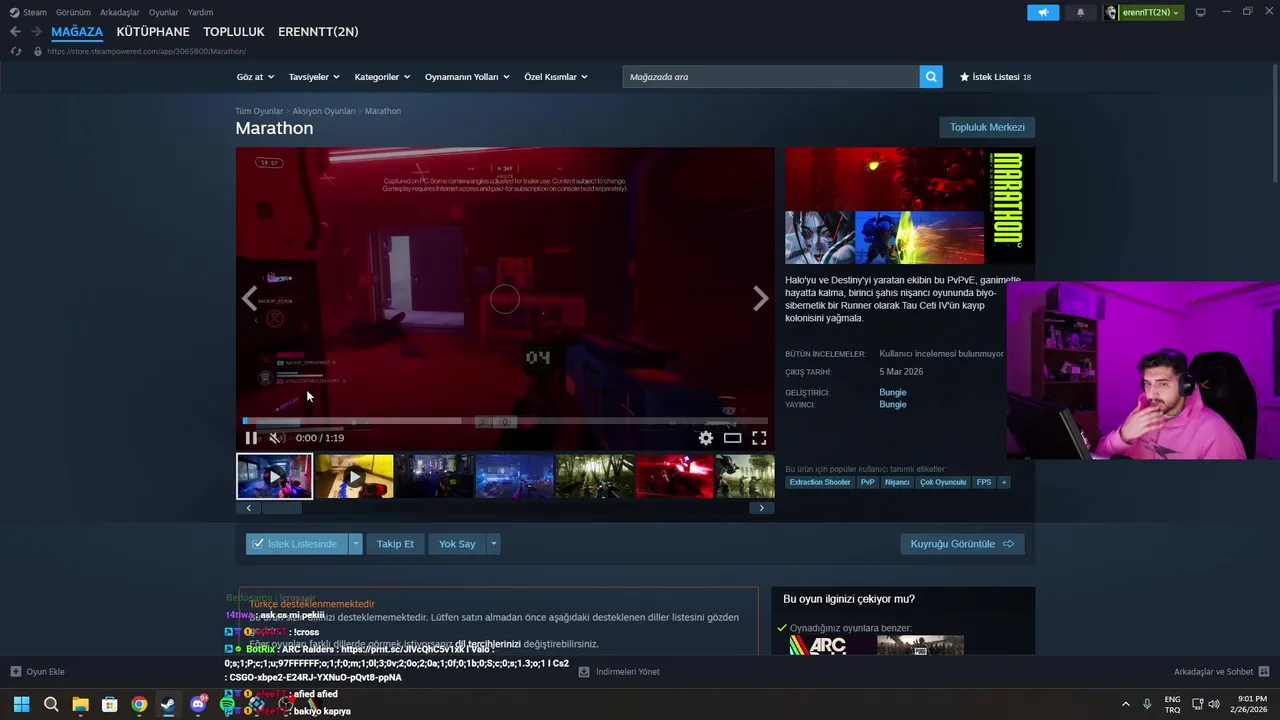Open the Tavsiyeler dropdown menu
The height and width of the screenshot is (720, 1280).
(314, 77)
